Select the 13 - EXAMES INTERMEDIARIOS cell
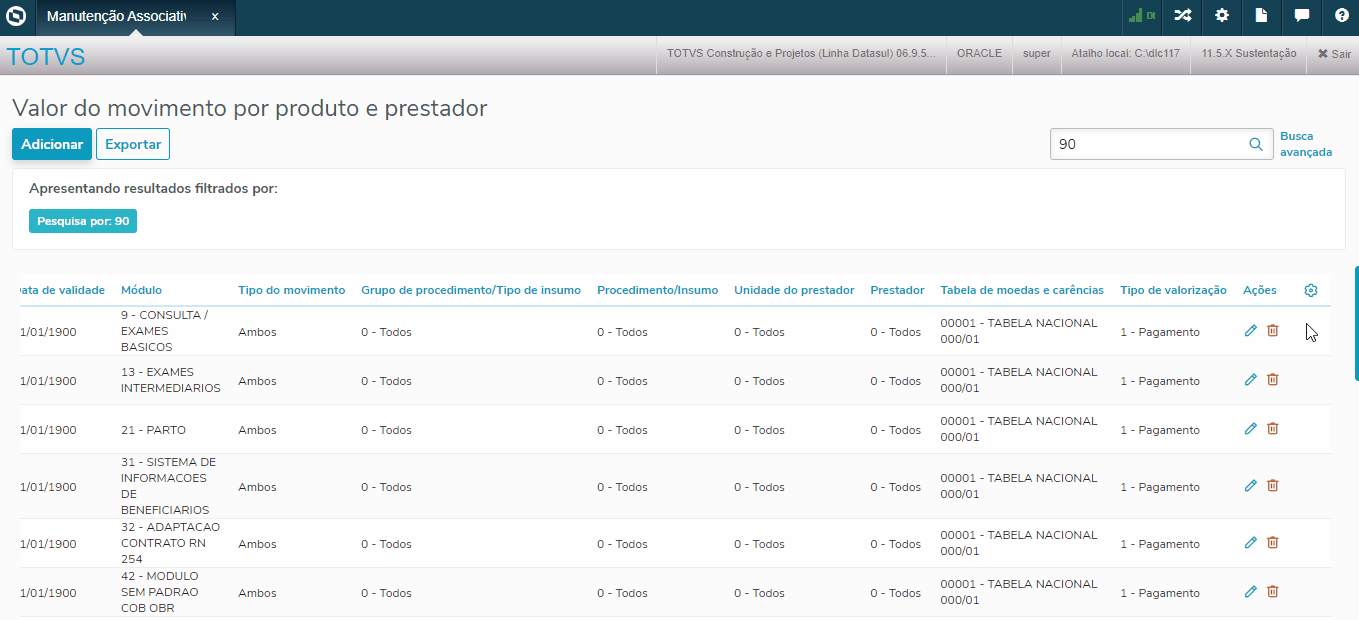The width and height of the screenshot is (1359, 620). (x=170, y=380)
